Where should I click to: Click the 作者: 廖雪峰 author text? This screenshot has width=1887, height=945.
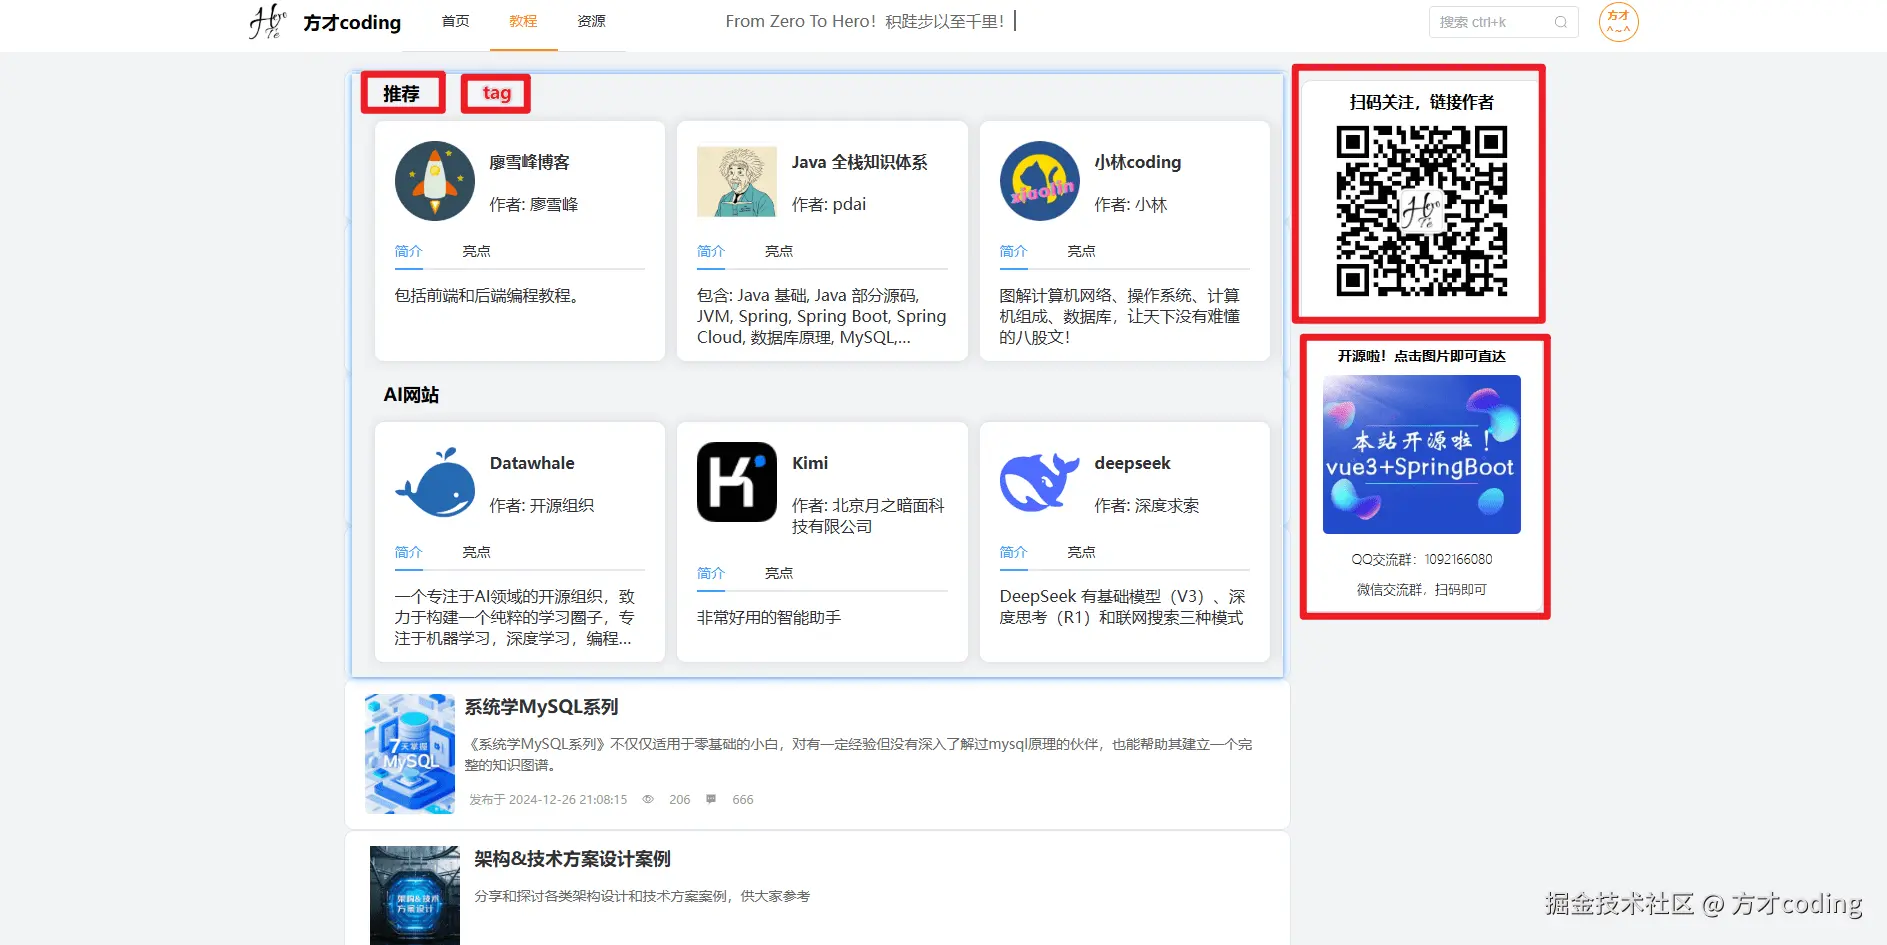tap(533, 204)
